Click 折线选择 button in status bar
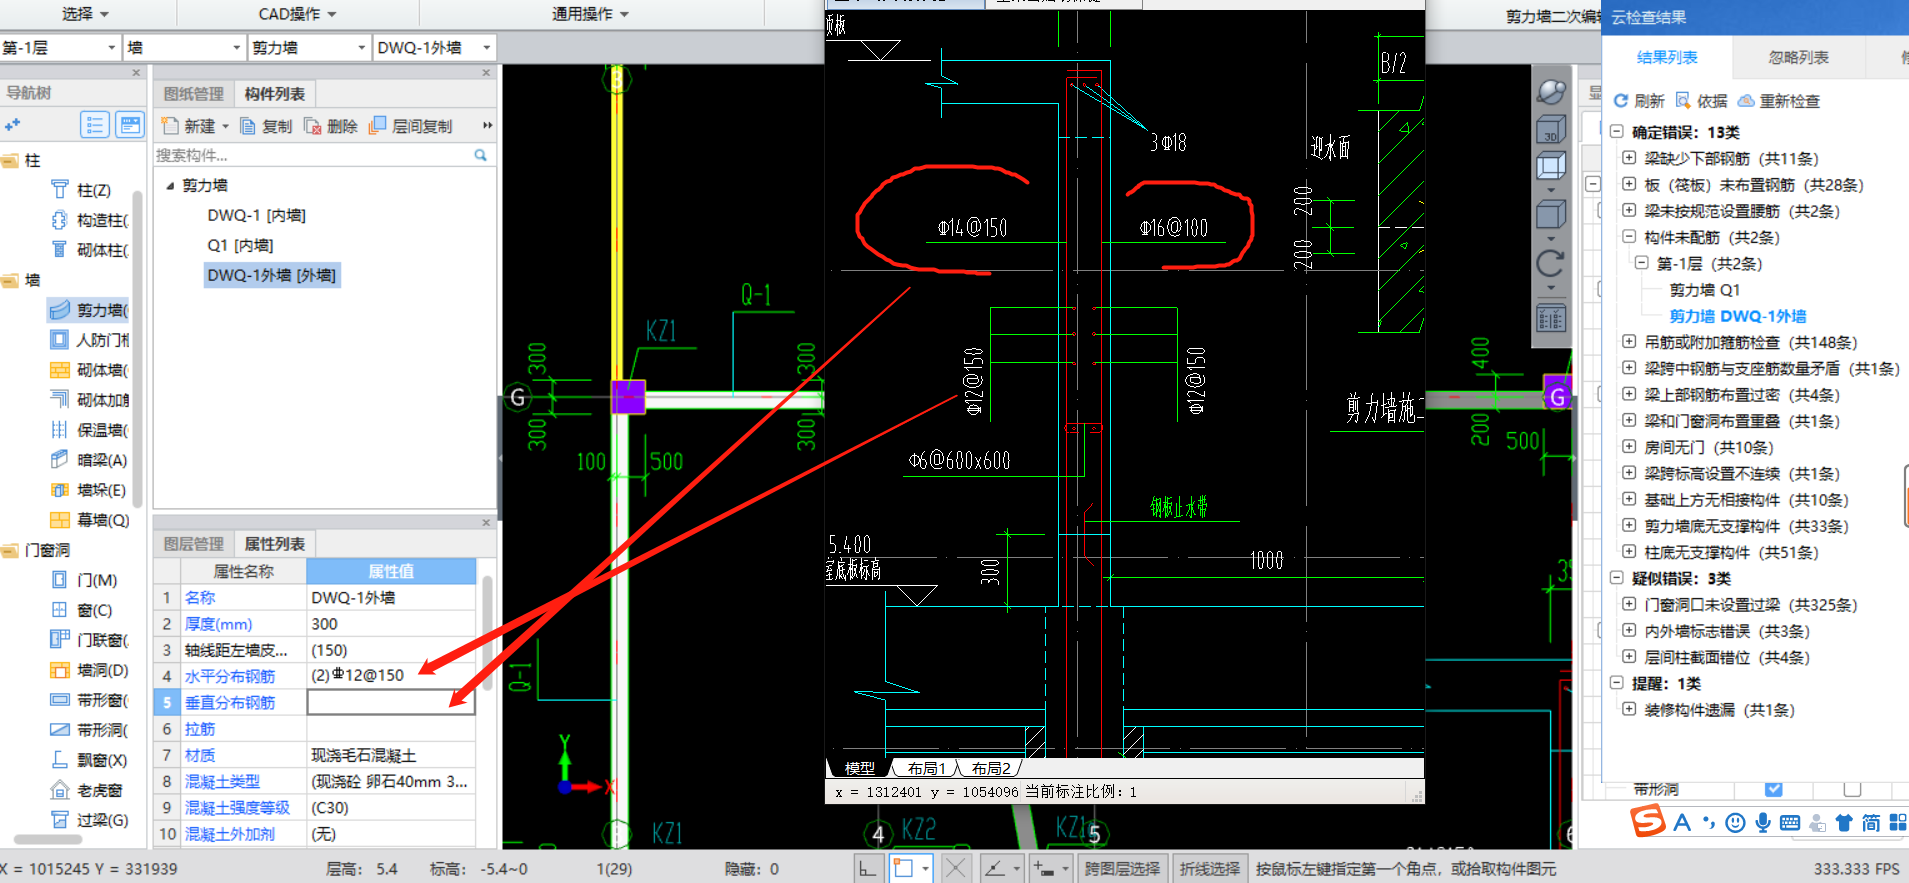The width and height of the screenshot is (1909, 883). (x=1209, y=869)
